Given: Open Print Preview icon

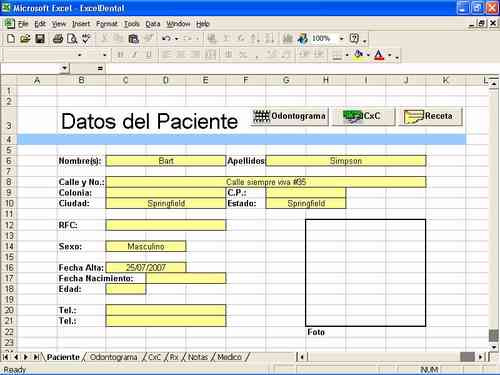Looking at the screenshot, I should [72, 39].
